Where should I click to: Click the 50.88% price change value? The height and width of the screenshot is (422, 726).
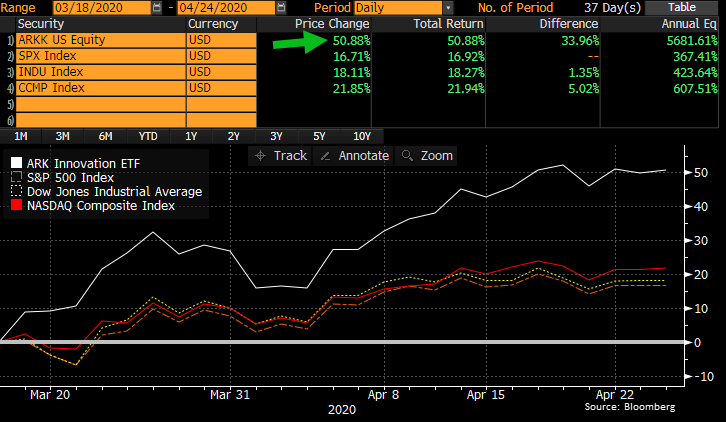pos(351,41)
